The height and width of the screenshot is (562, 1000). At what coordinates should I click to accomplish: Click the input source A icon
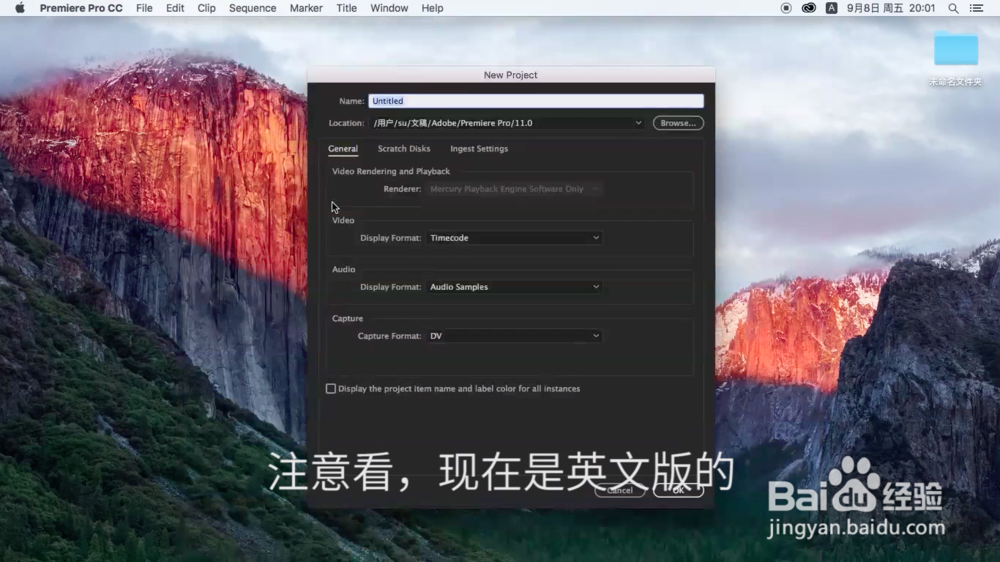(x=832, y=8)
